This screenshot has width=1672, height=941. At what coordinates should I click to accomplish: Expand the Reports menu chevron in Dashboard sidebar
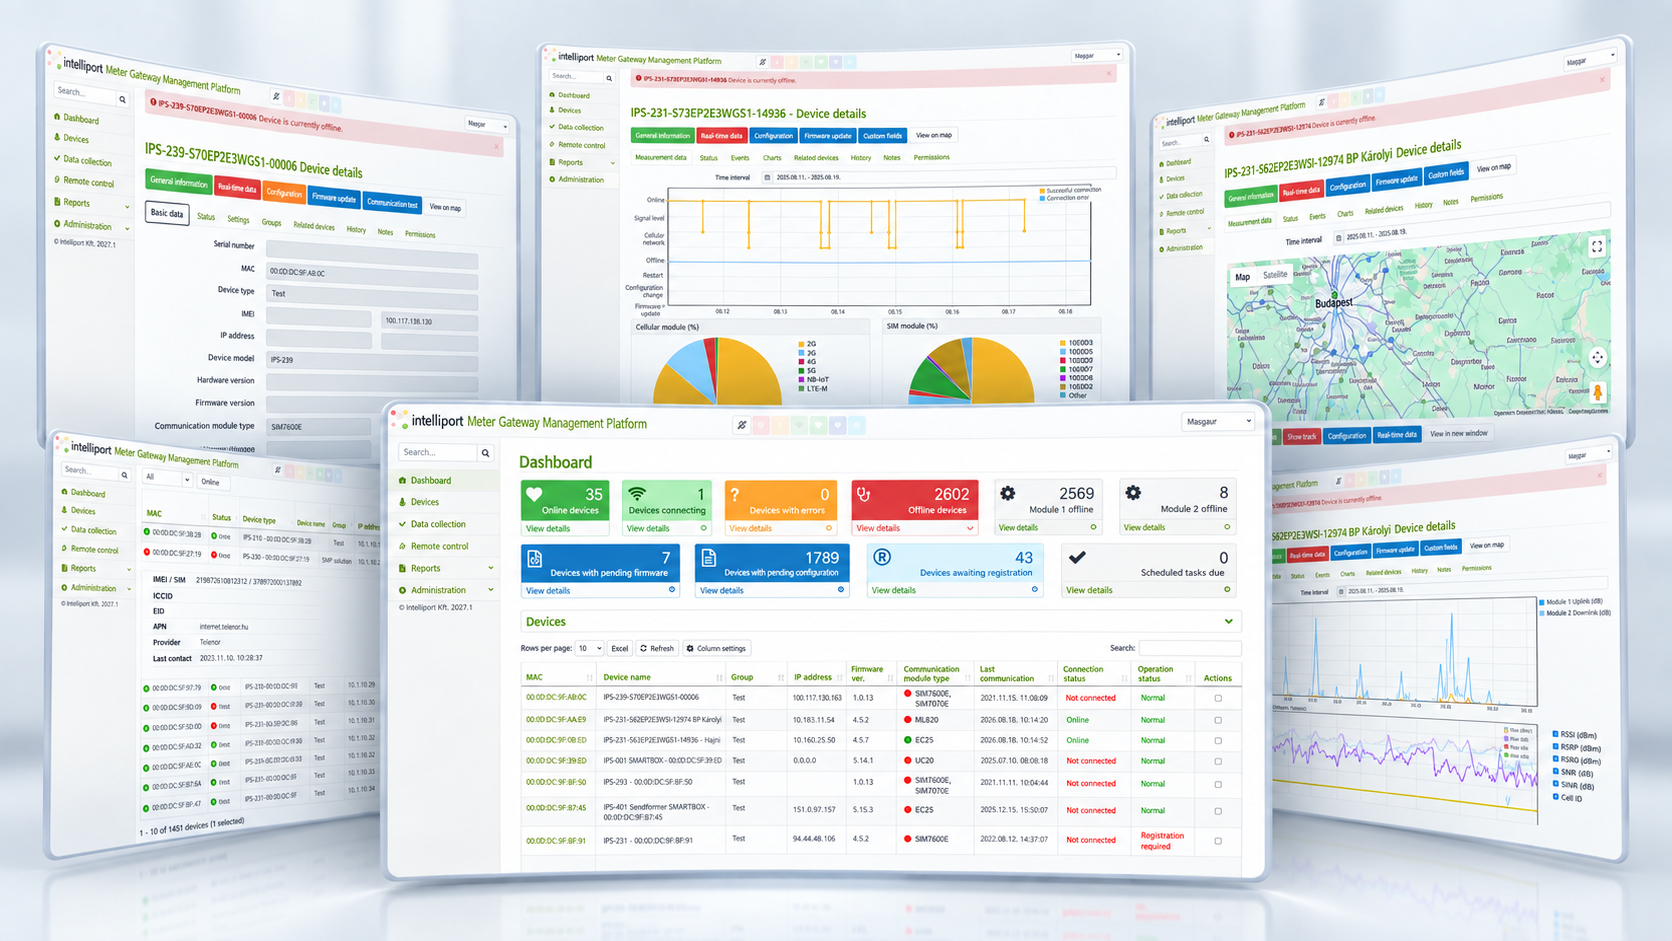pos(490,568)
